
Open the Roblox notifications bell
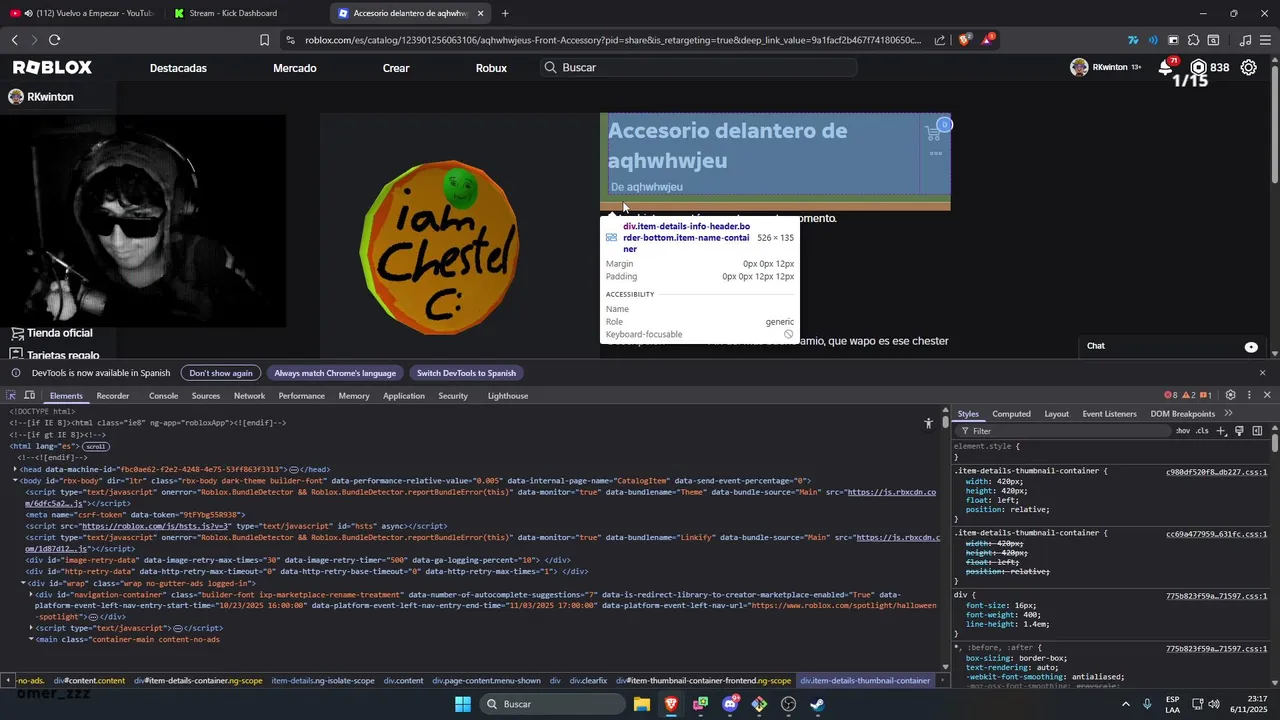click(1166, 67)
